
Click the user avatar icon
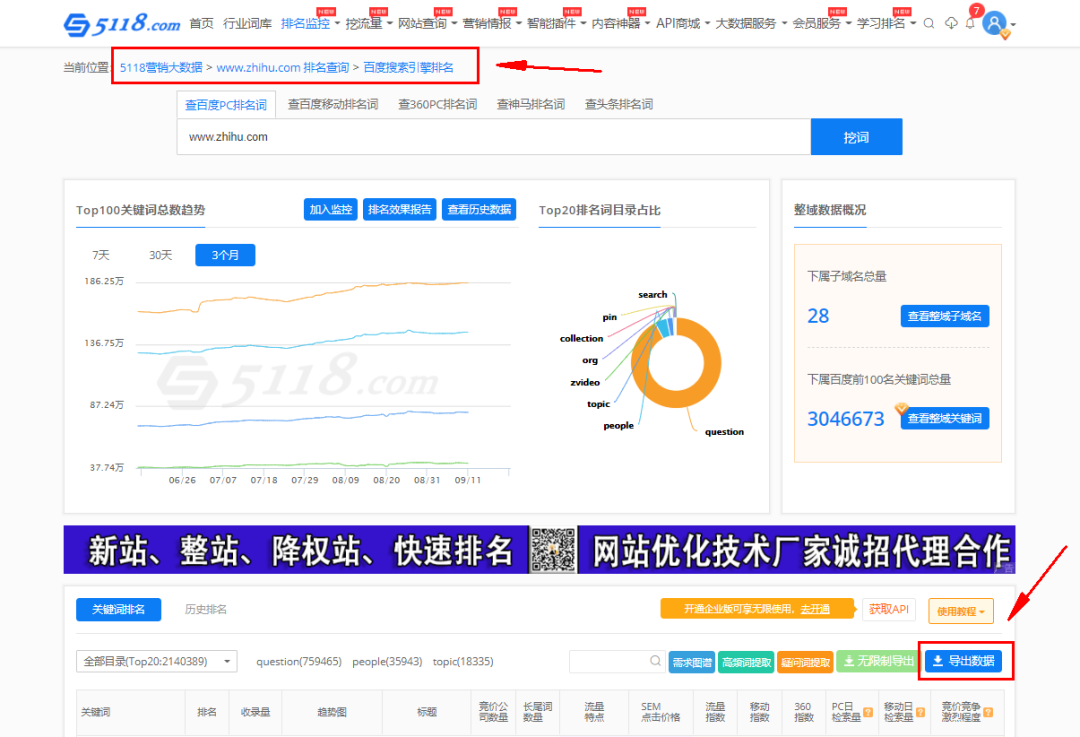(x=994, y=23)
